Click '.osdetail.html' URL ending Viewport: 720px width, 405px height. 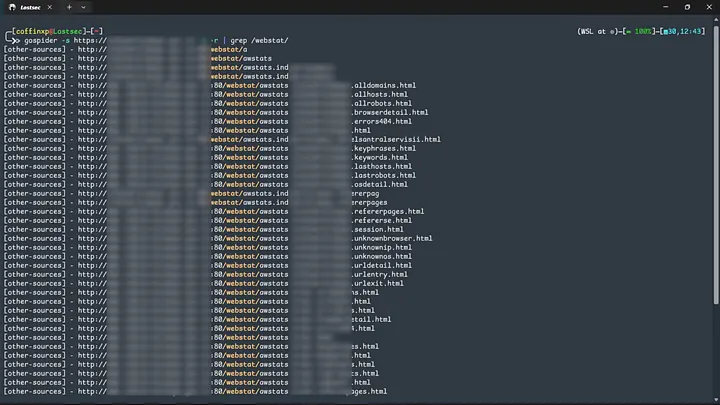379,185
